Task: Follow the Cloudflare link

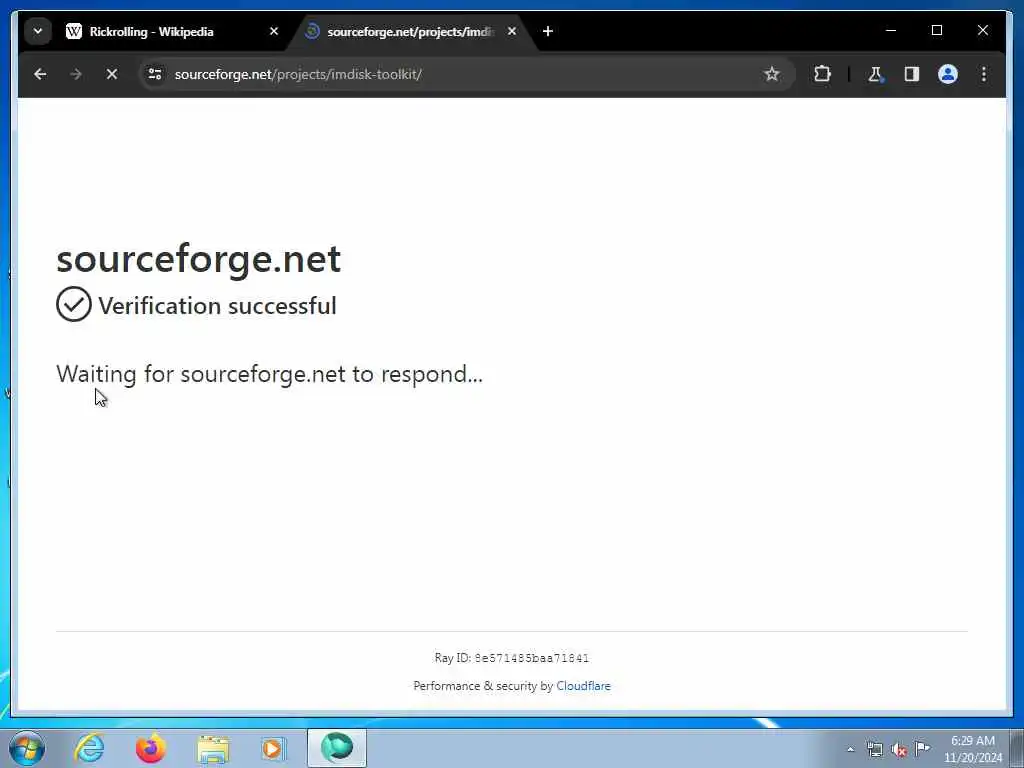Action: click(583, 686)
